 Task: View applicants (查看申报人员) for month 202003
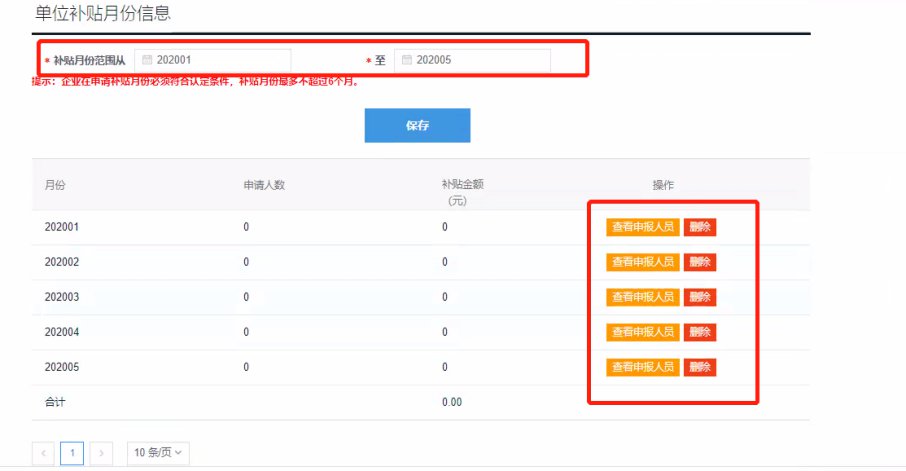coord(643,297)
